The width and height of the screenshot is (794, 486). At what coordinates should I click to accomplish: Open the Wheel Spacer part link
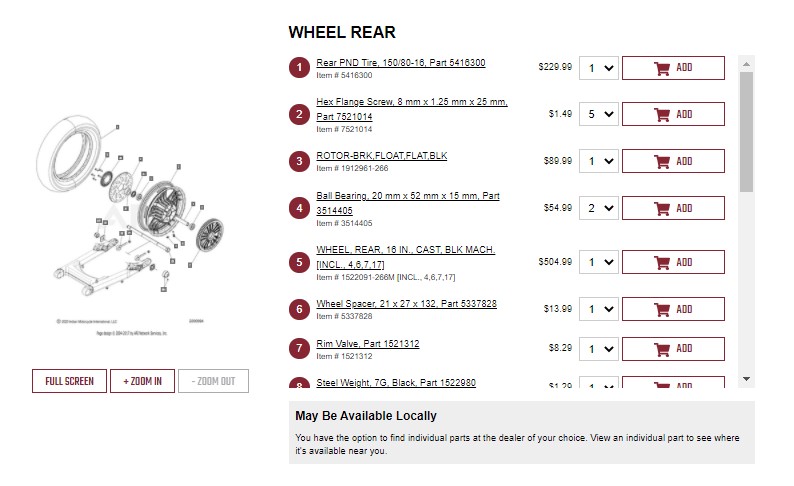pos(406,303)
